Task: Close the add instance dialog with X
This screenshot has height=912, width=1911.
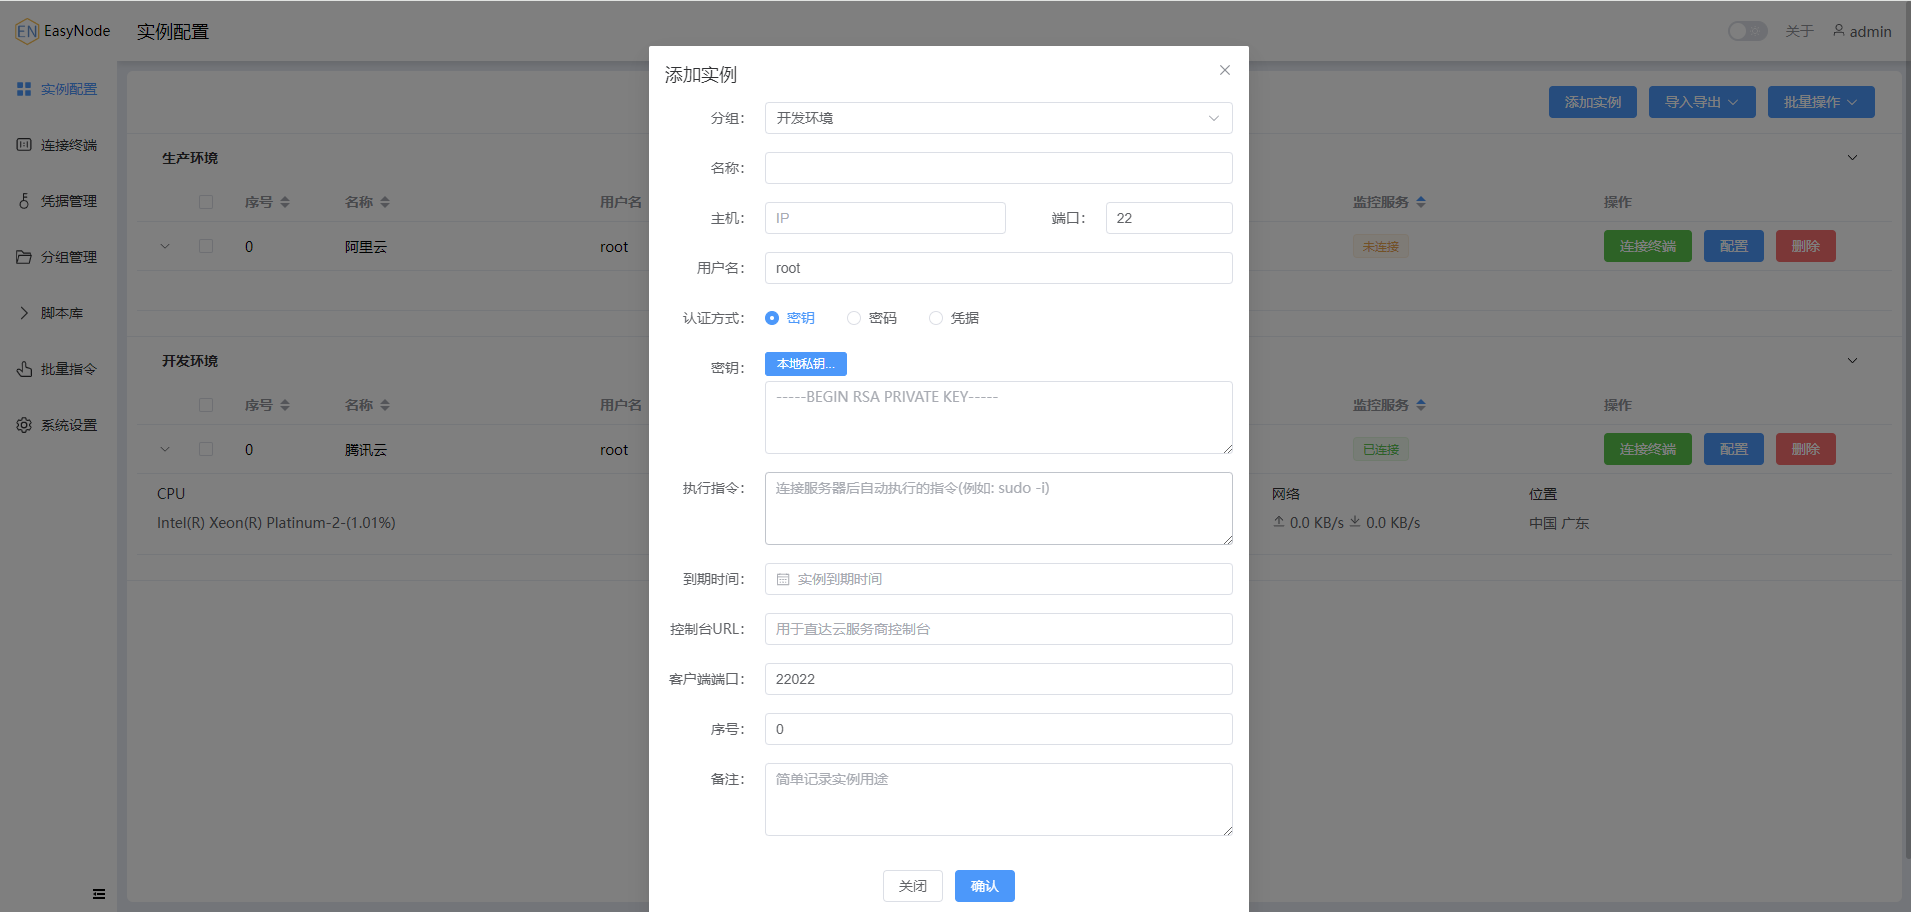Action: [x=1224, y=70]
